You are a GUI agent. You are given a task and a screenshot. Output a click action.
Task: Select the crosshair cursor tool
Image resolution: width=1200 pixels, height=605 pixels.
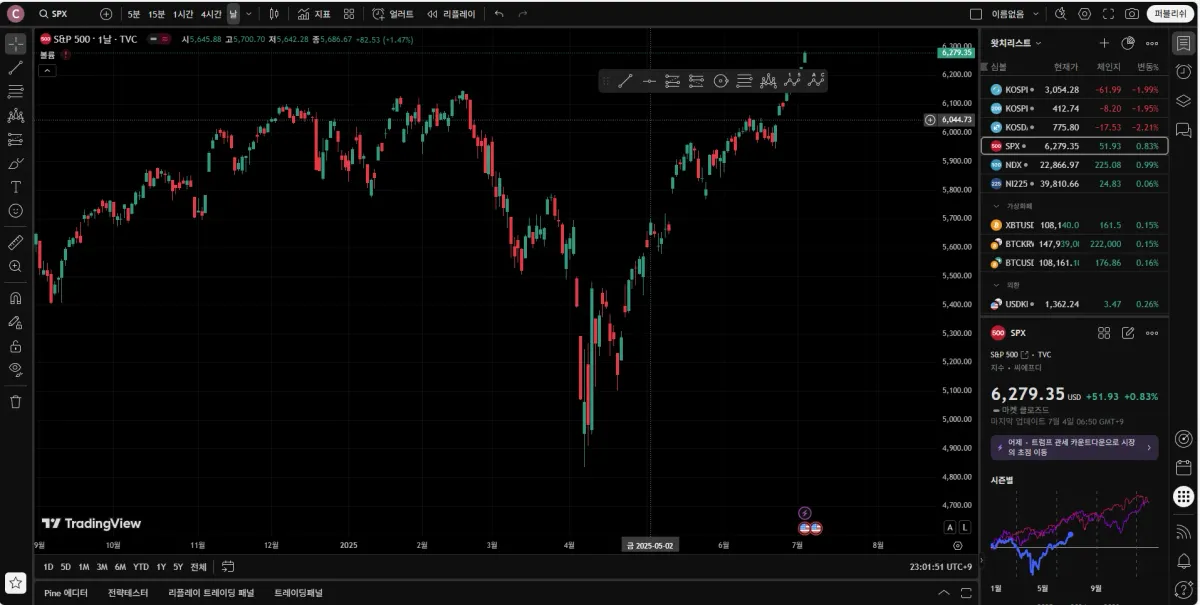pyautogui.click(x=15, y=44)
